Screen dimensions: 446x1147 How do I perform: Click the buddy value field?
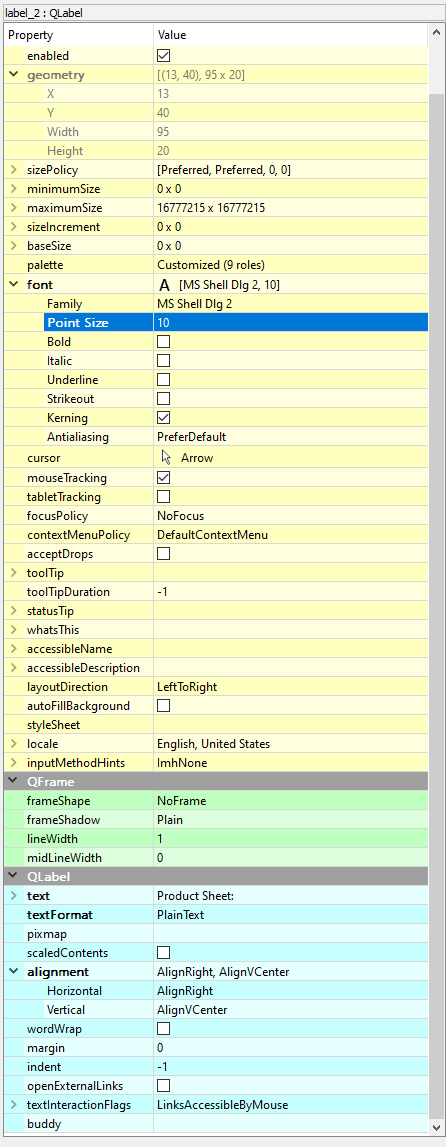click(x=291, y=1124)
